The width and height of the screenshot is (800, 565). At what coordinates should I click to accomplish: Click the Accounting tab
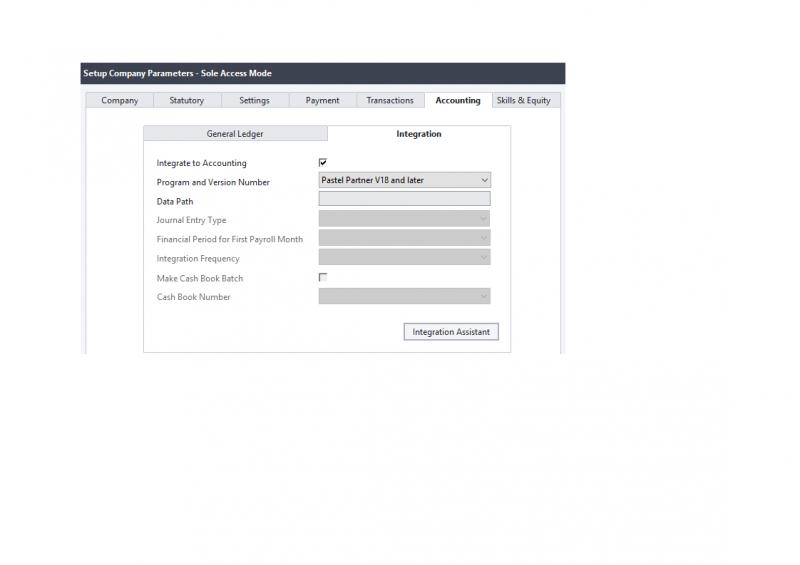click(457, 100)
